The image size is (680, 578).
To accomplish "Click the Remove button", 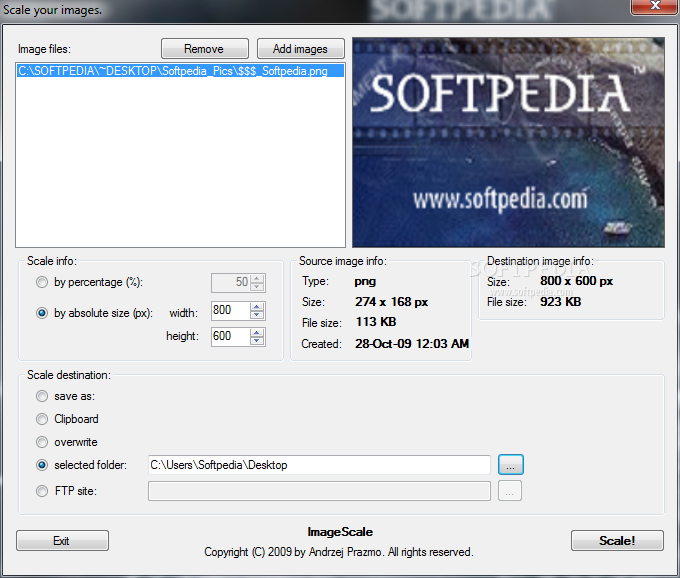I will tap(205, 49).
